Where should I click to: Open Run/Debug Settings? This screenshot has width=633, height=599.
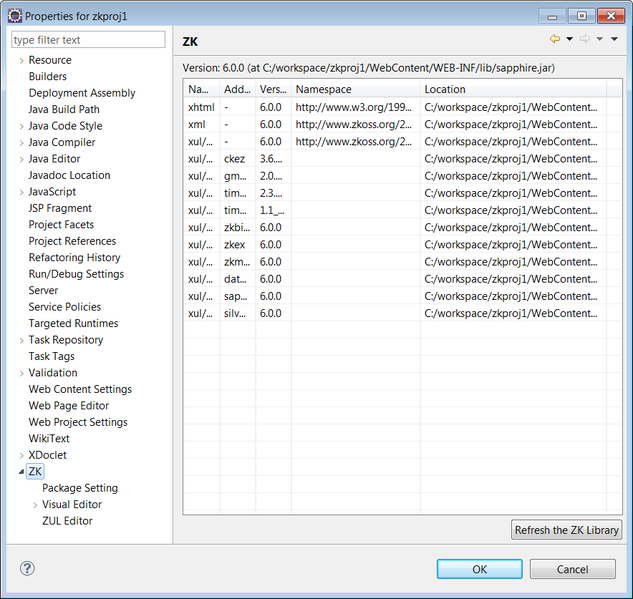[x=76, y=274]
